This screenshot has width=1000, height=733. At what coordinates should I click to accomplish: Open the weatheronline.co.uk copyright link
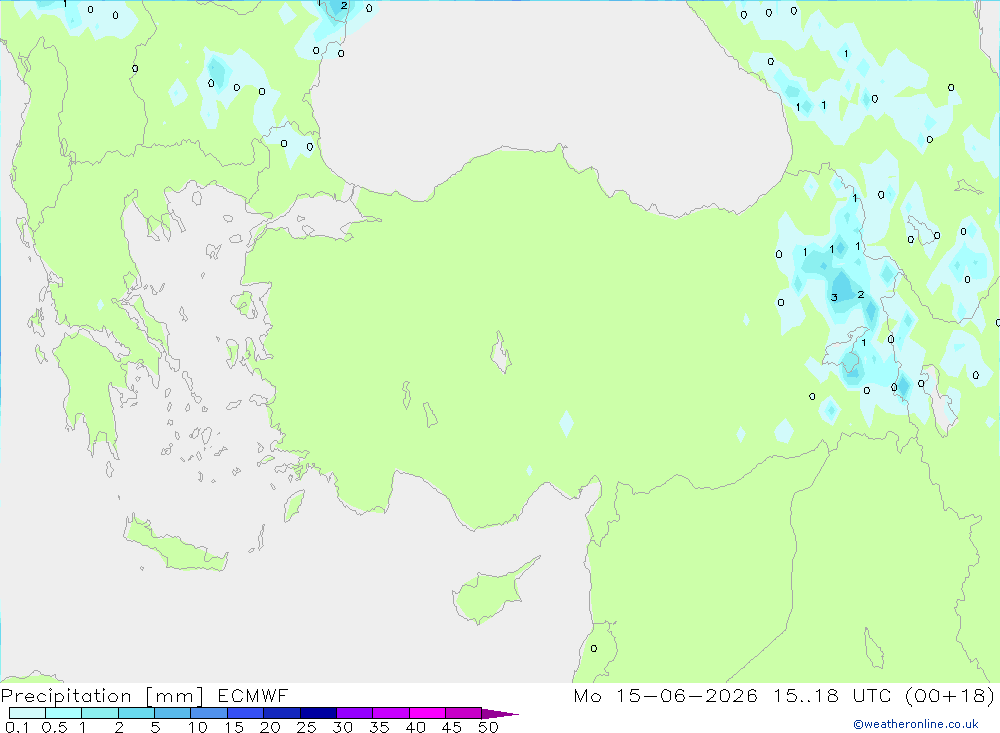pos(916,724)
